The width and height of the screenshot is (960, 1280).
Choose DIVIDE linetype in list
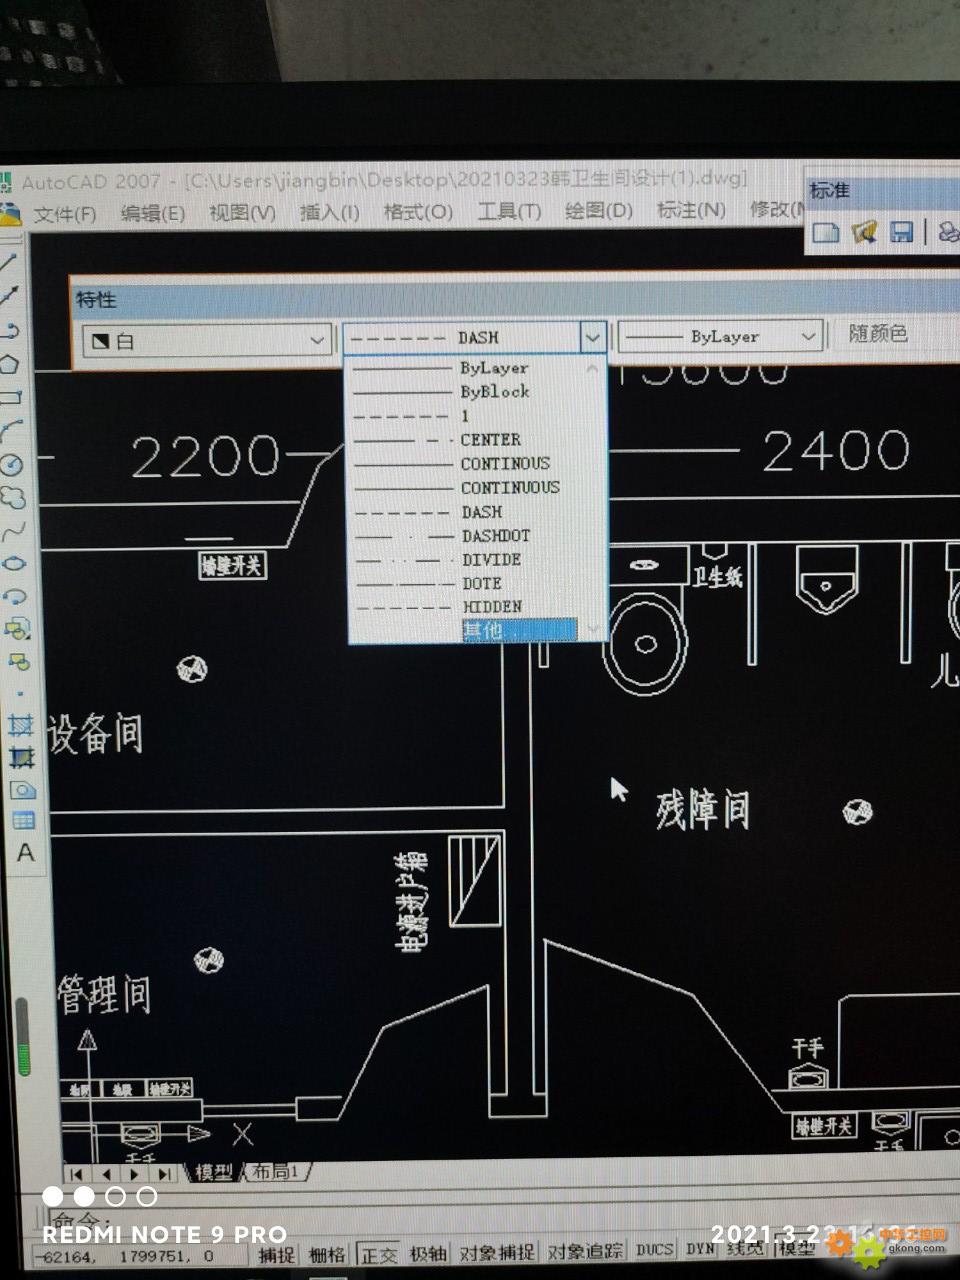(468, 560)
